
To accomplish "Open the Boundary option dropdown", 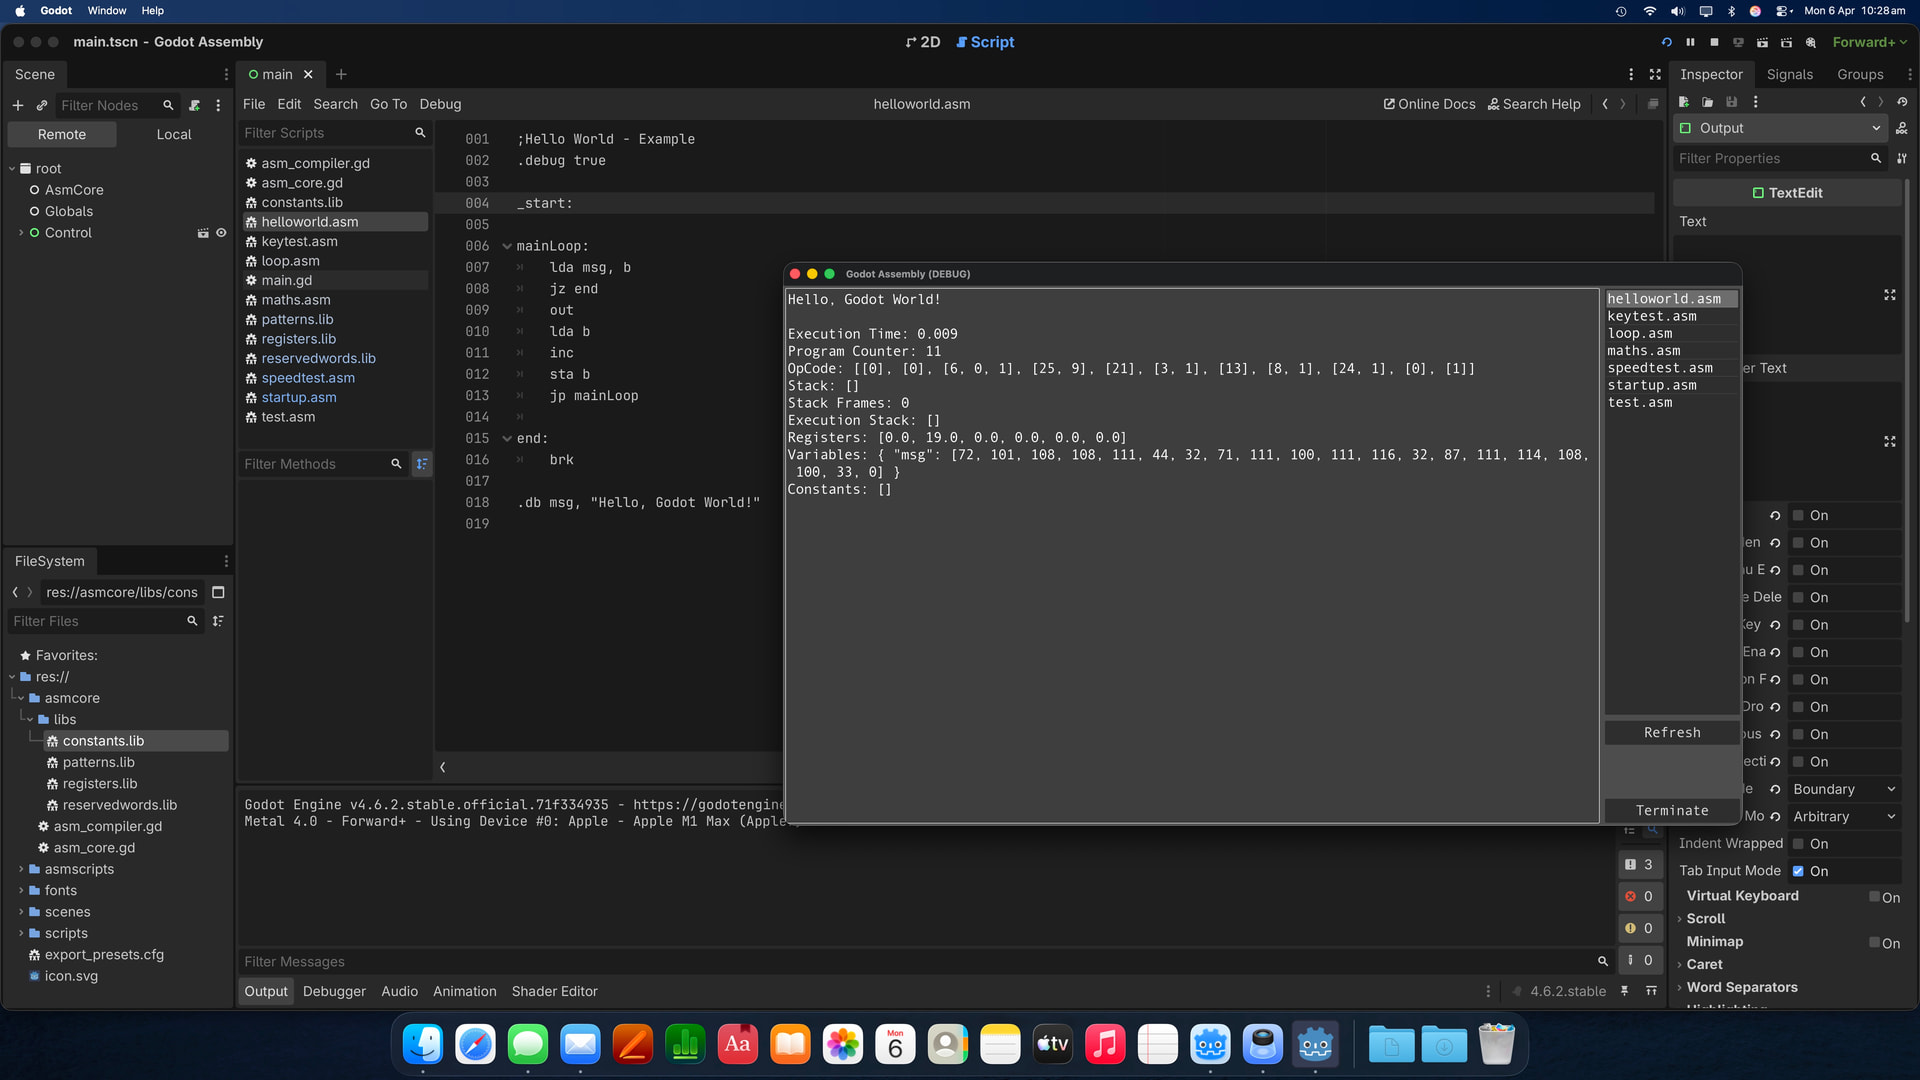I will tap(1844, 789).
